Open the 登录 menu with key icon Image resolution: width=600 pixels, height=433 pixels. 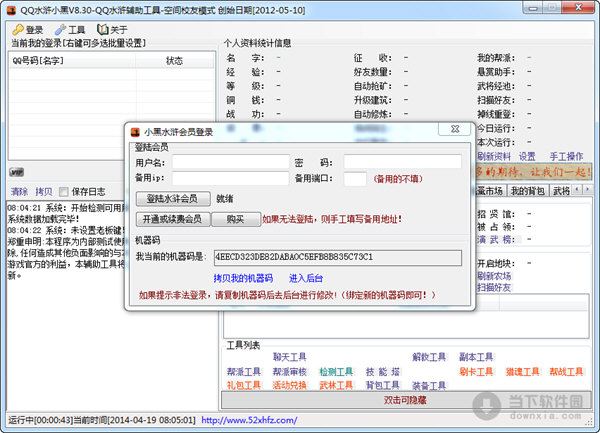click(x=28, y=30)
